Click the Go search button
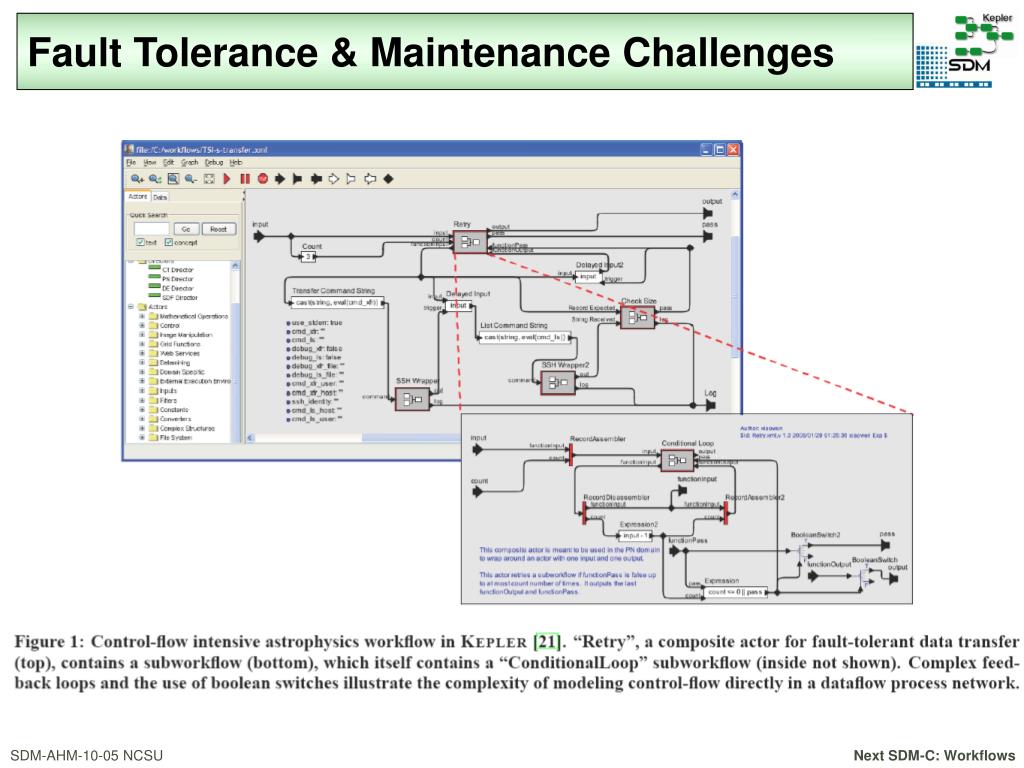Viewport: 1024px width, 768px height. (x=186, y=229)
